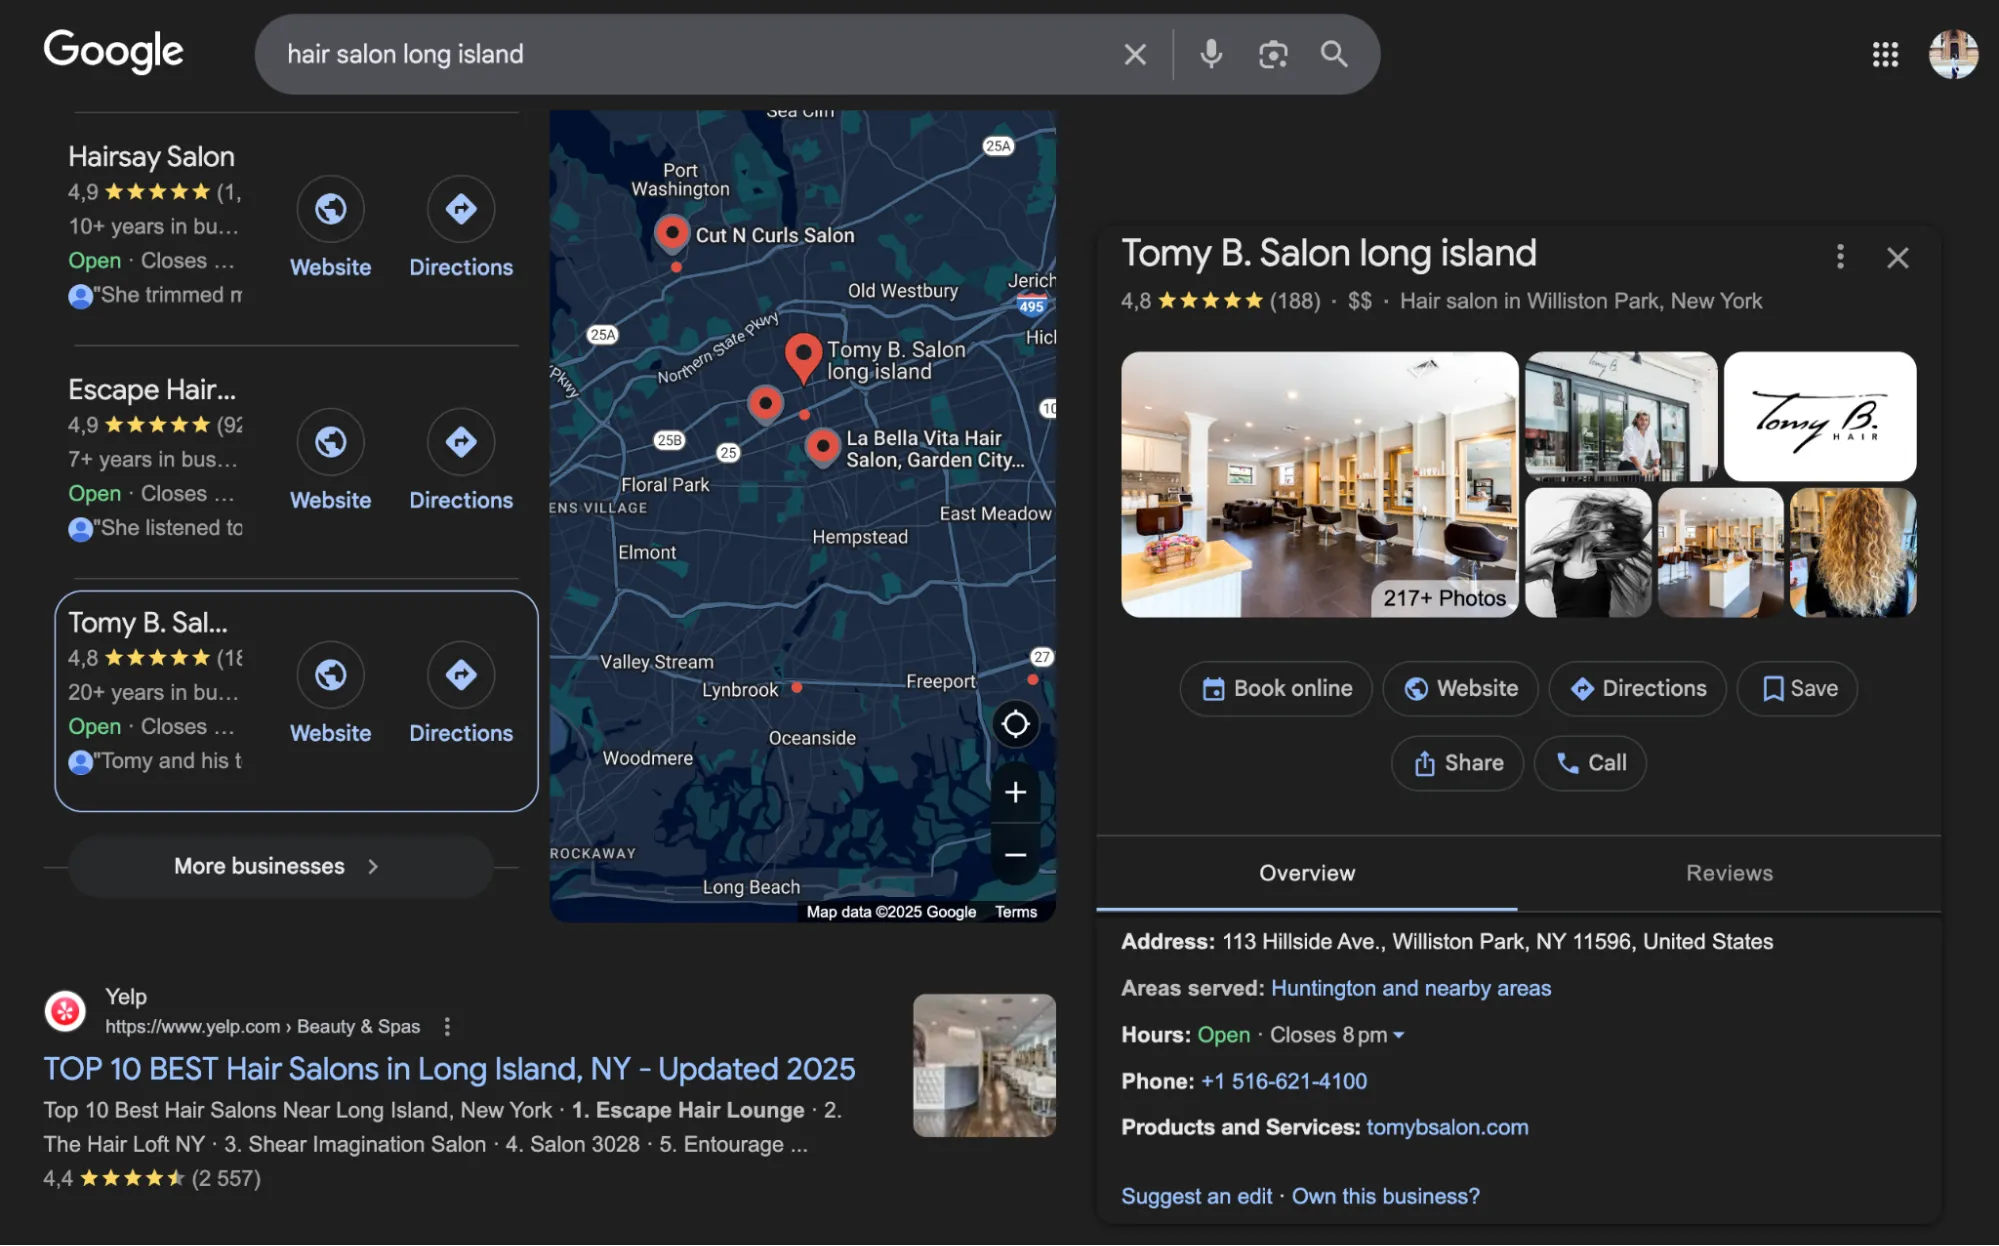Center the map on your location

click(1015, 724)
